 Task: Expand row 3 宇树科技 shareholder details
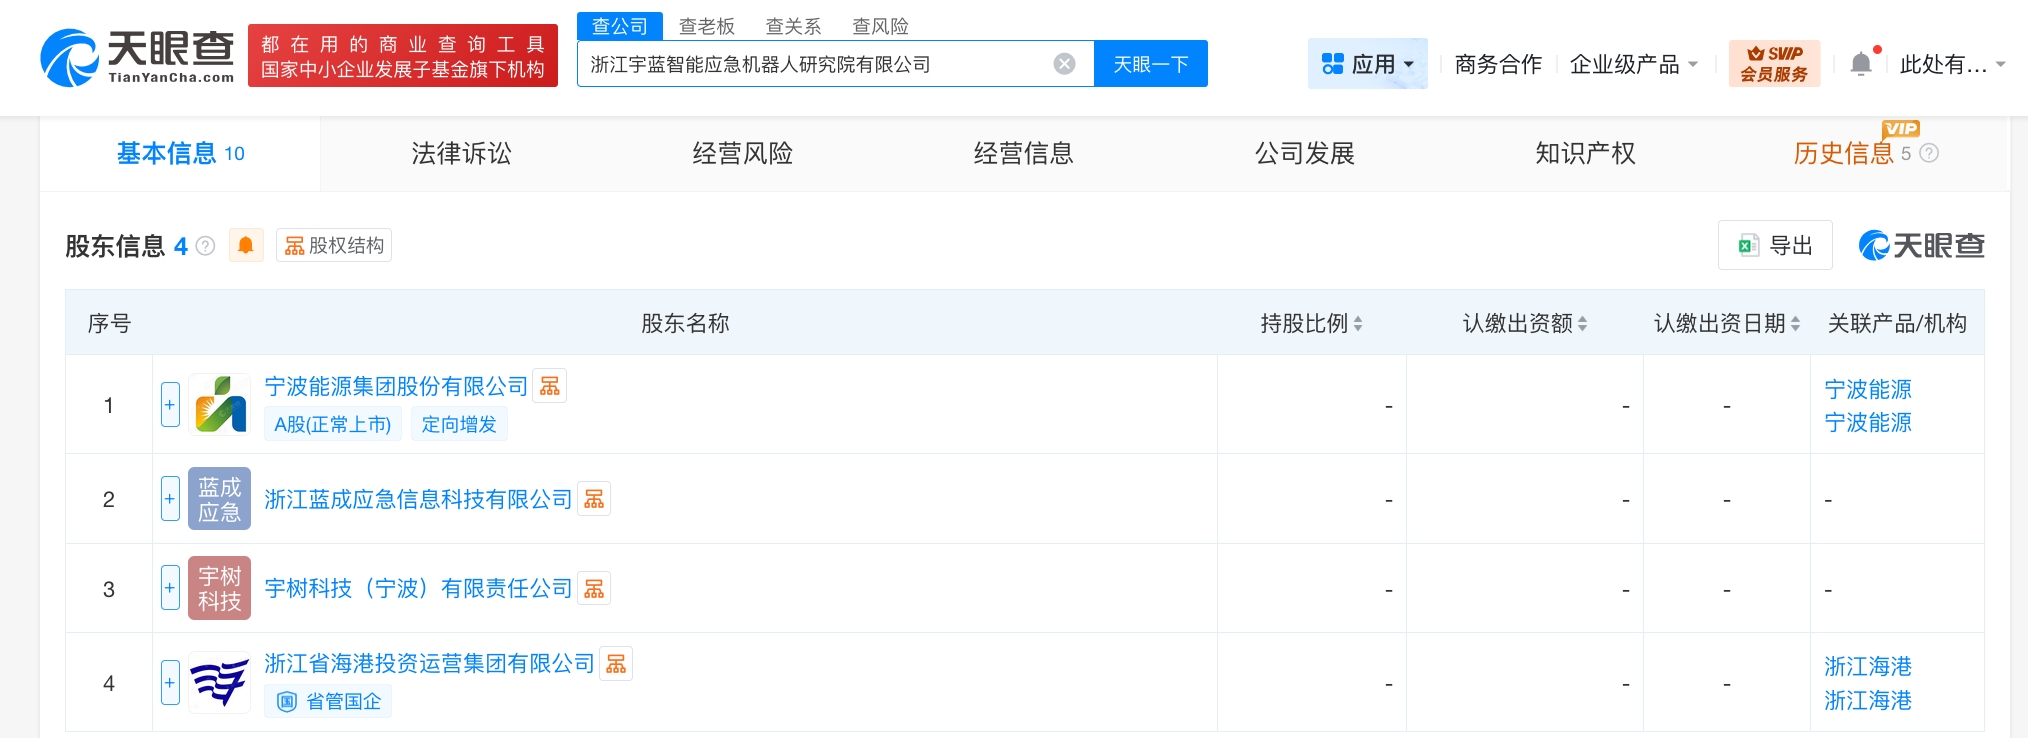tap(170, 588)
